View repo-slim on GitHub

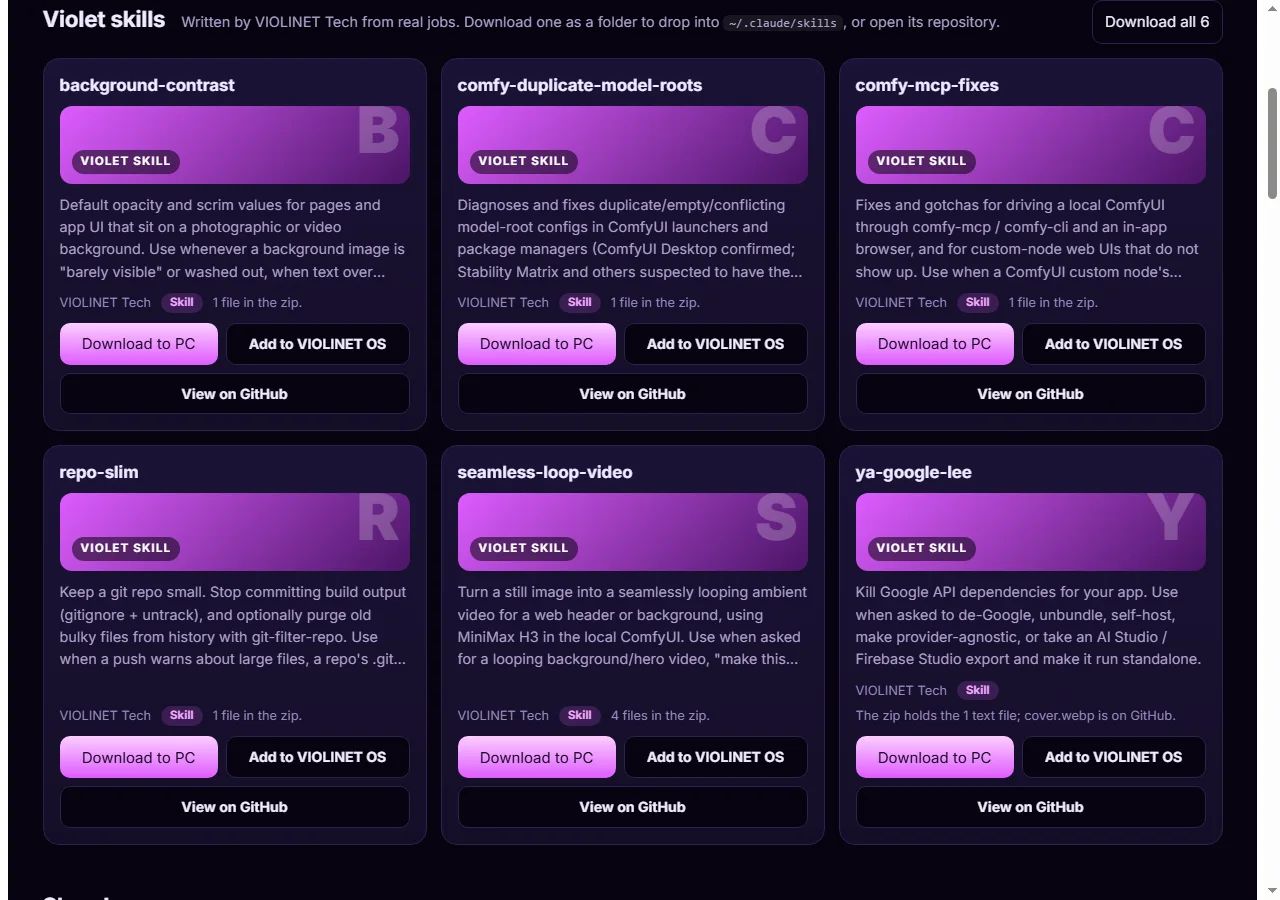(235, 807)
